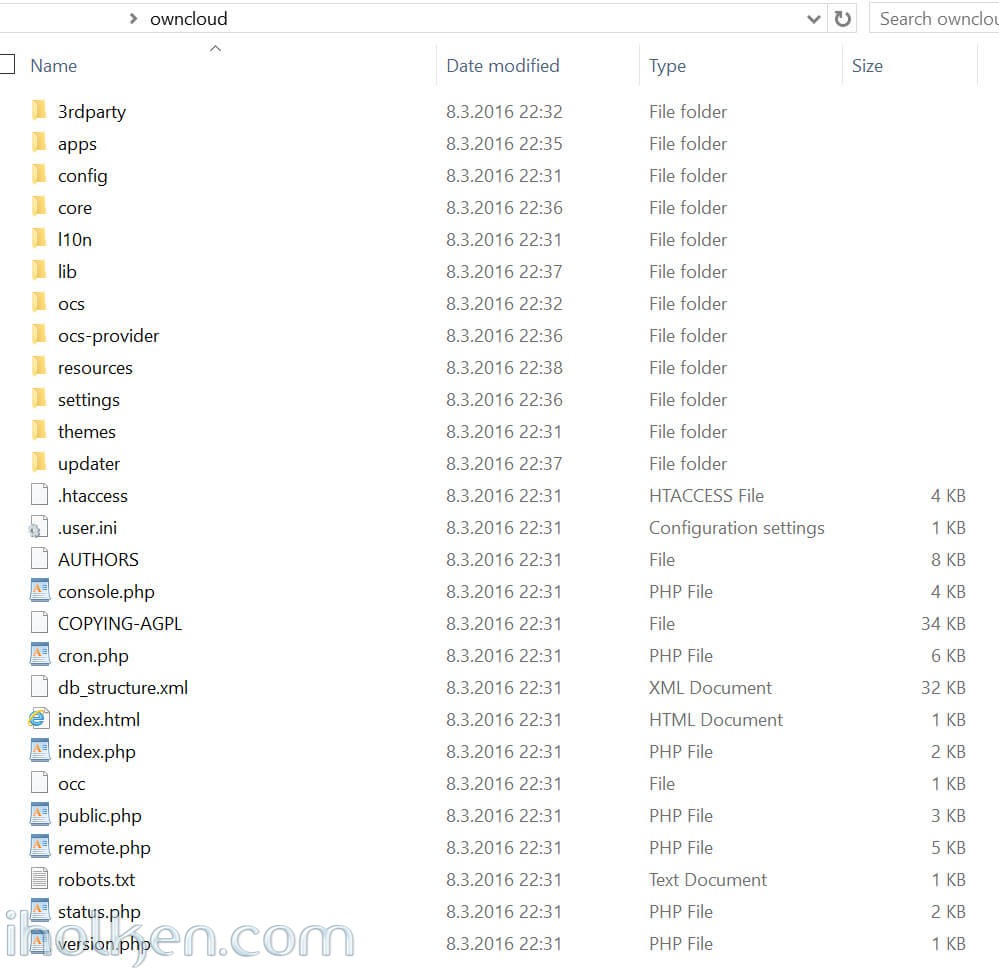The image size is (999, 974).
Task: Tick the select-all checkbox beside Name
Action: click(x=7, y=64)
